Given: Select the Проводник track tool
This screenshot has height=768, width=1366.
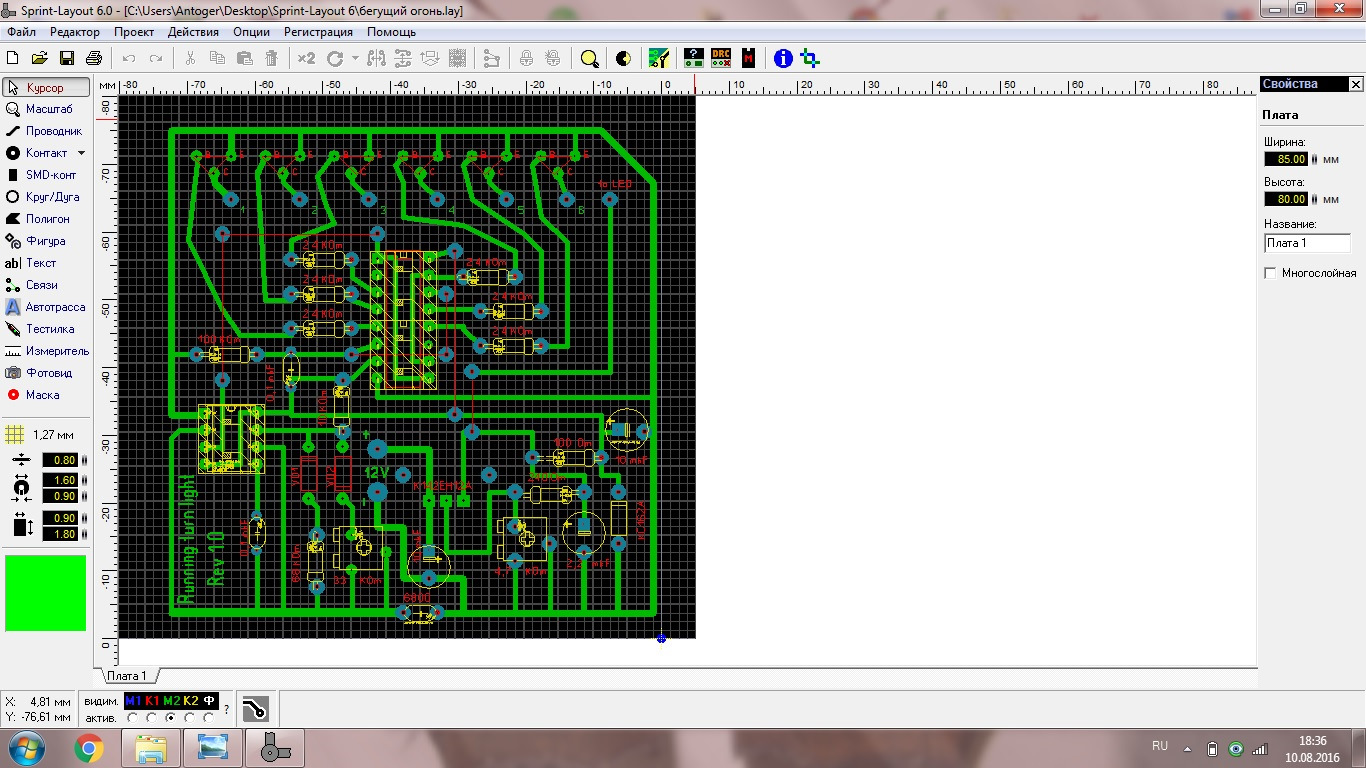Looking at the screenshot, I should (46, 131).
